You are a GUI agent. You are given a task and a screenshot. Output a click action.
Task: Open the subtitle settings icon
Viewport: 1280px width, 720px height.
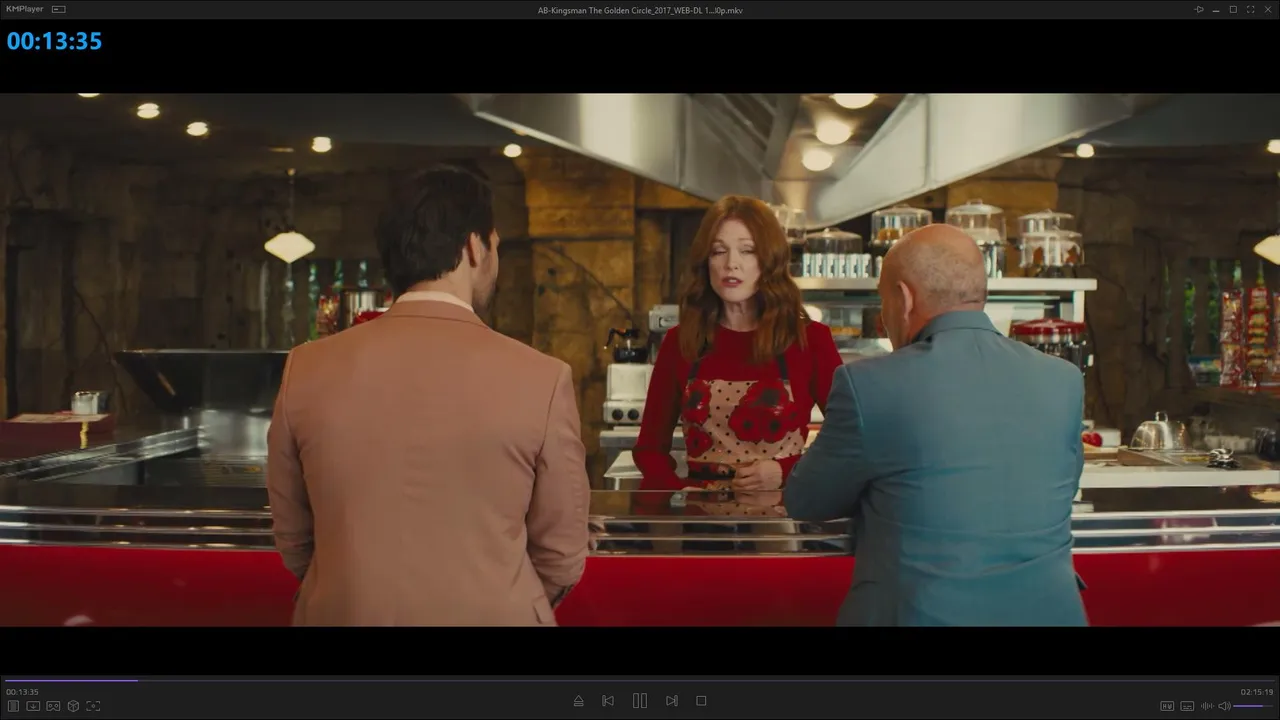point(1187,706)
